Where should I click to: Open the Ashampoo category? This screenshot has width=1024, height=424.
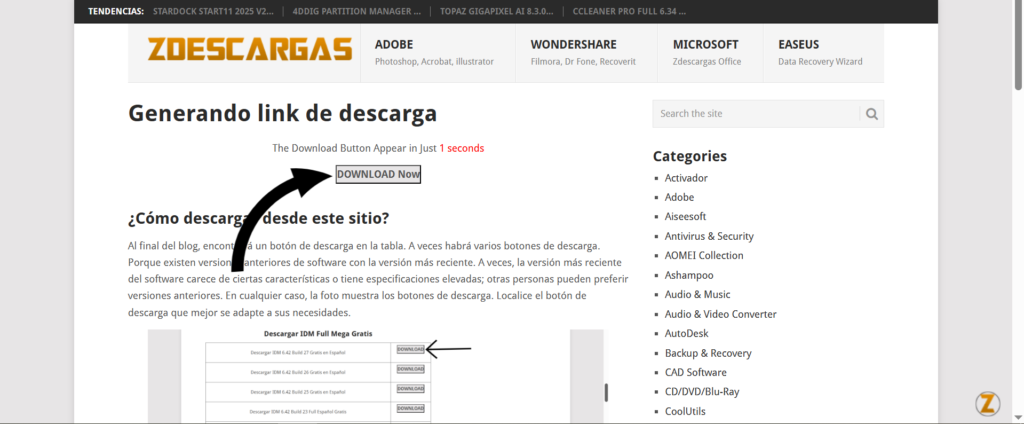[689, 275]
